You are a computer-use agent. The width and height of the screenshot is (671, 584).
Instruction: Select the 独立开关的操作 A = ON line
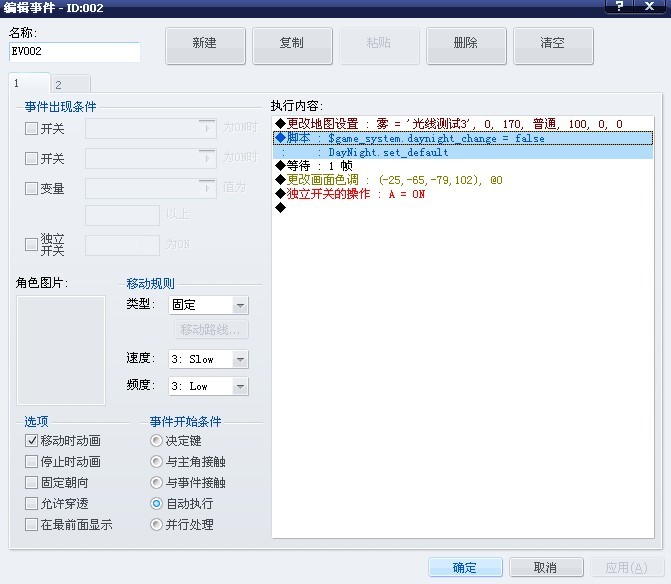point(463,194)
